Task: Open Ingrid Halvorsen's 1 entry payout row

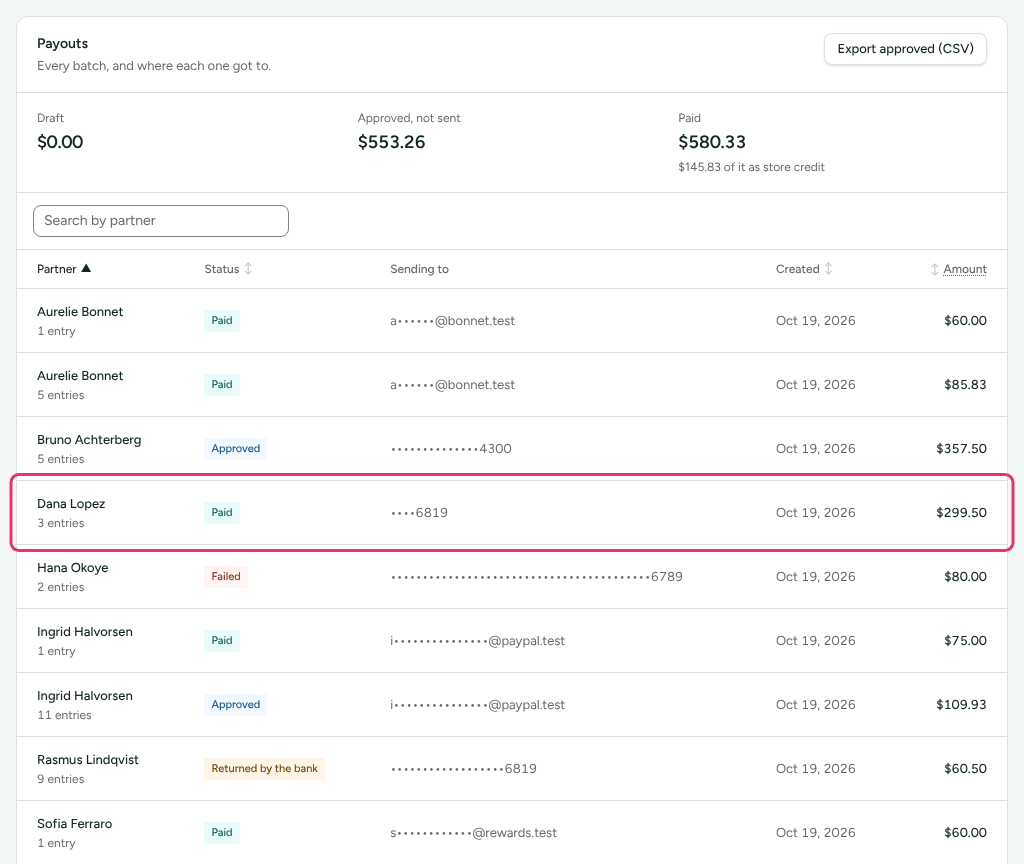Action: point(512,641)
